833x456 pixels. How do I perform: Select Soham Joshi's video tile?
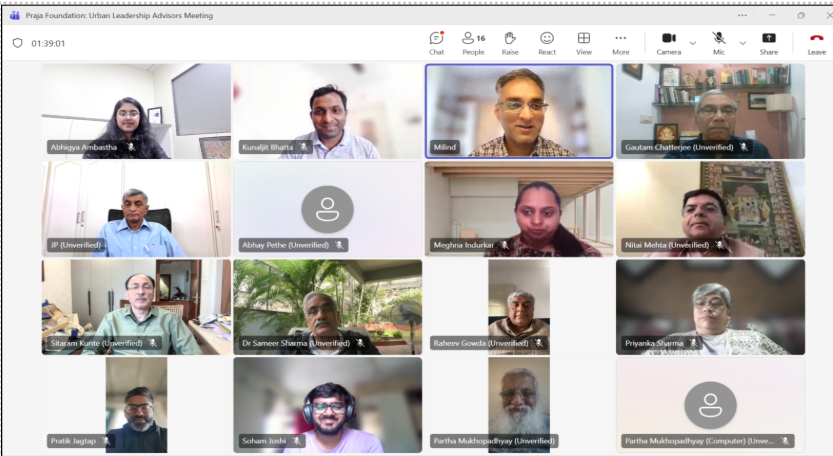[x=327, y=405]
